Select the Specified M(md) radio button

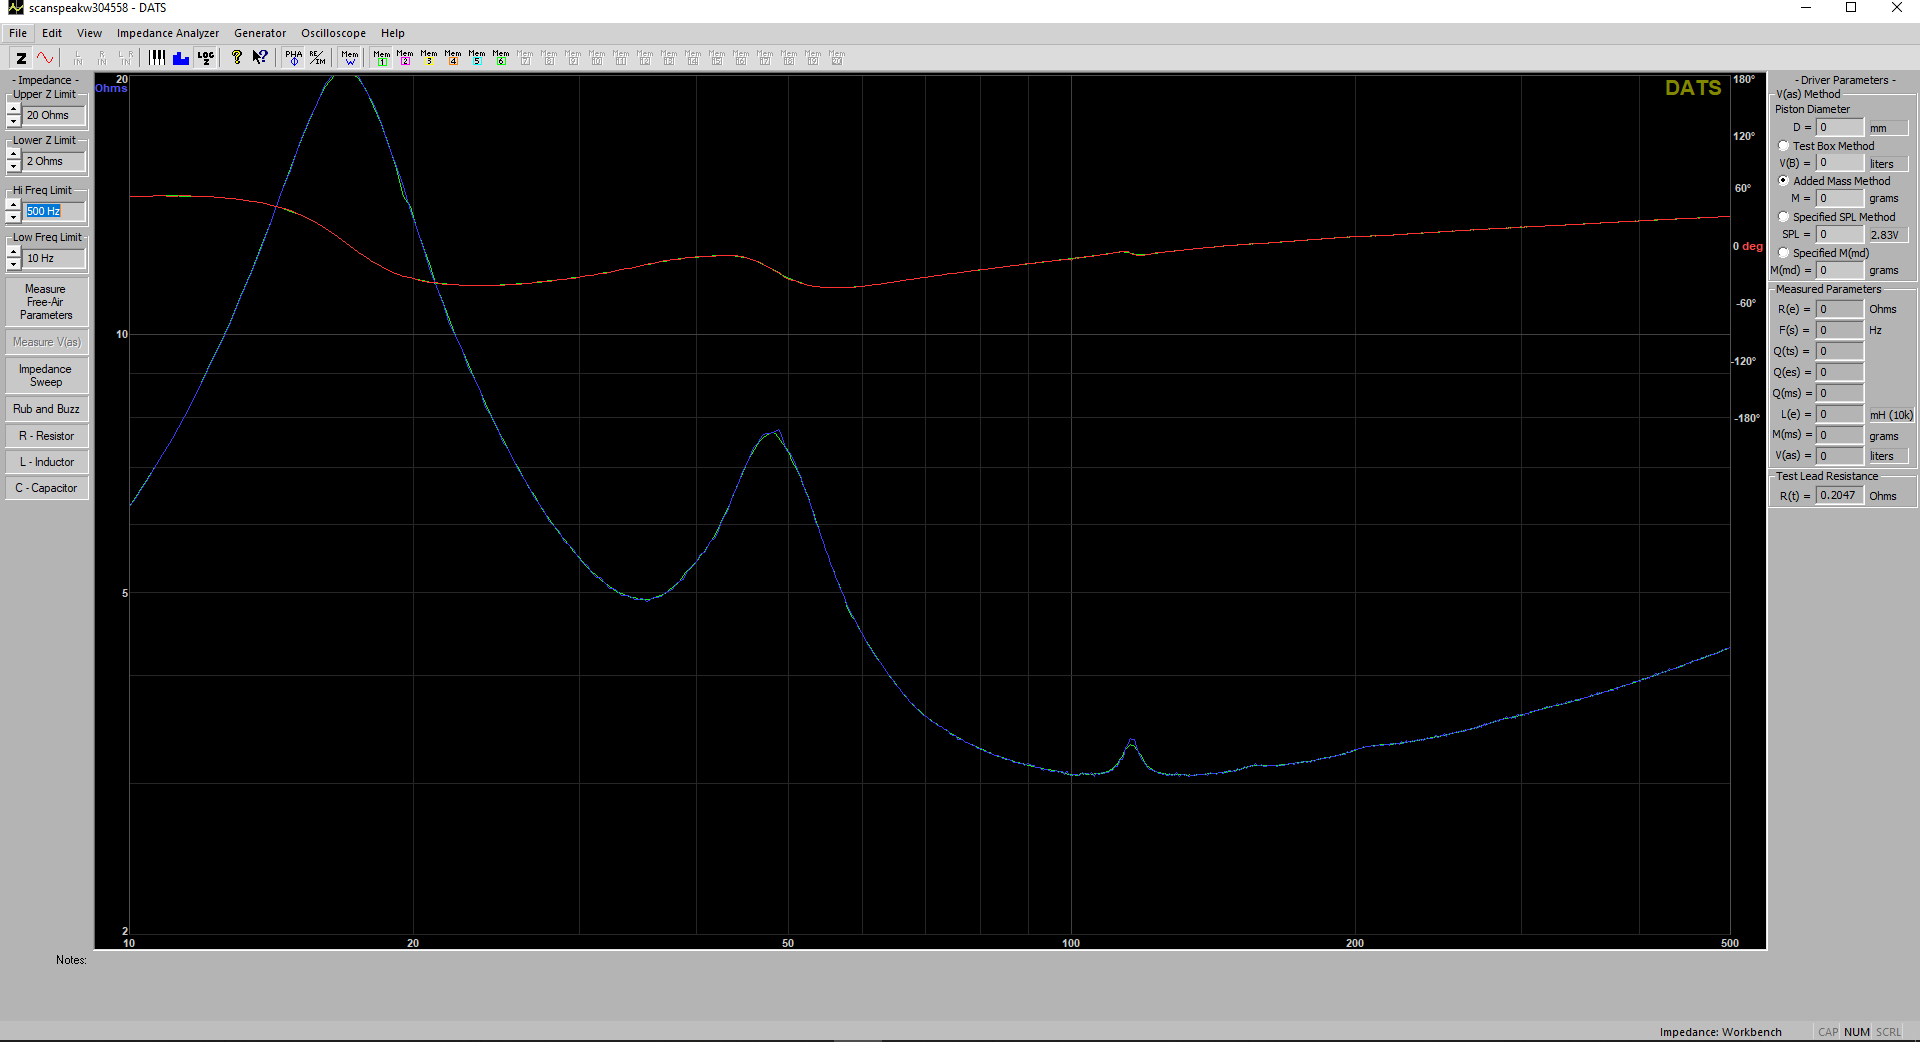1783,253
